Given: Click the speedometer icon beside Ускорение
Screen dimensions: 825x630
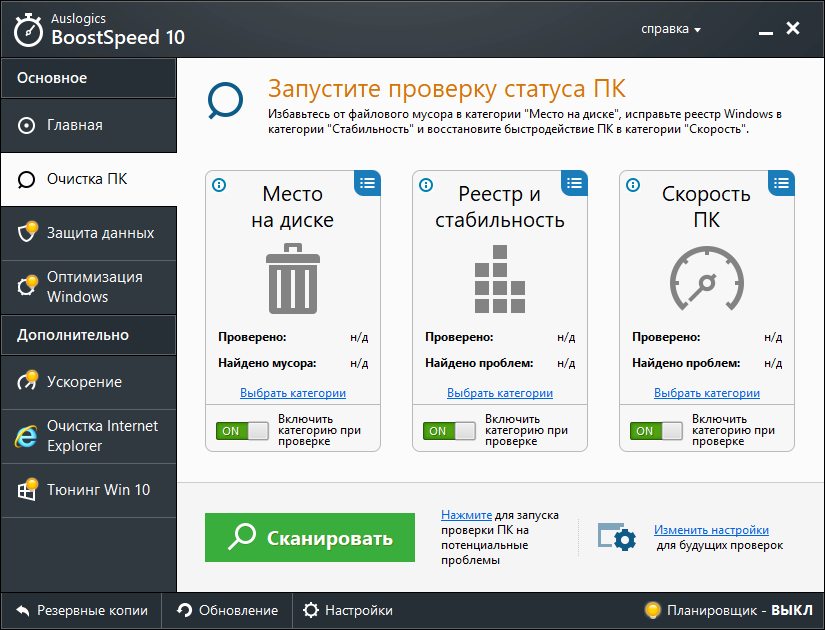Looking at the screenshot, I should pyautogui.click(x=27, y=380).
